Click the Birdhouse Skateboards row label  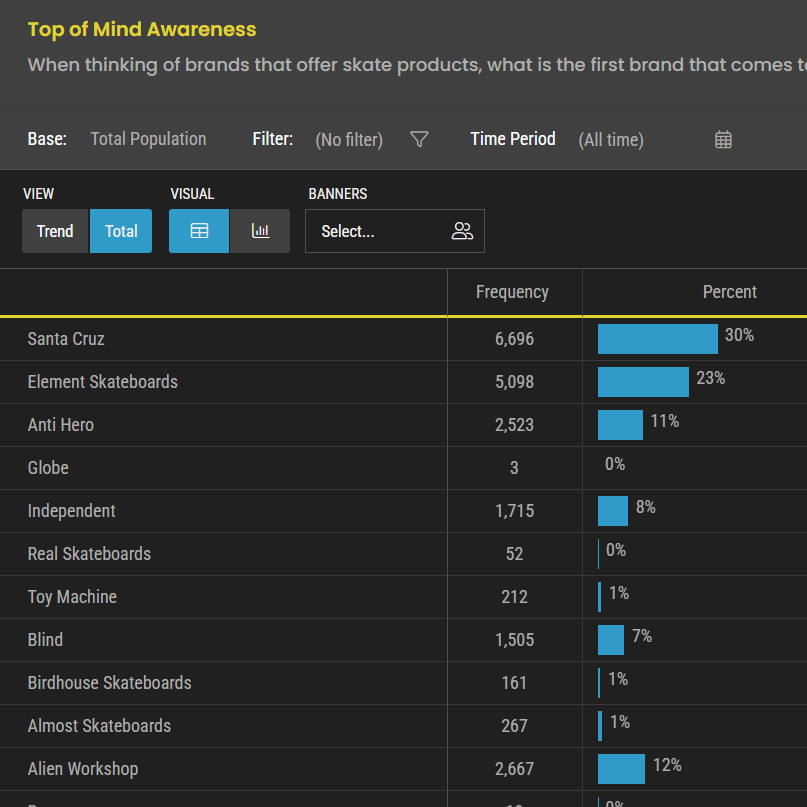click(x=109, y=682)
